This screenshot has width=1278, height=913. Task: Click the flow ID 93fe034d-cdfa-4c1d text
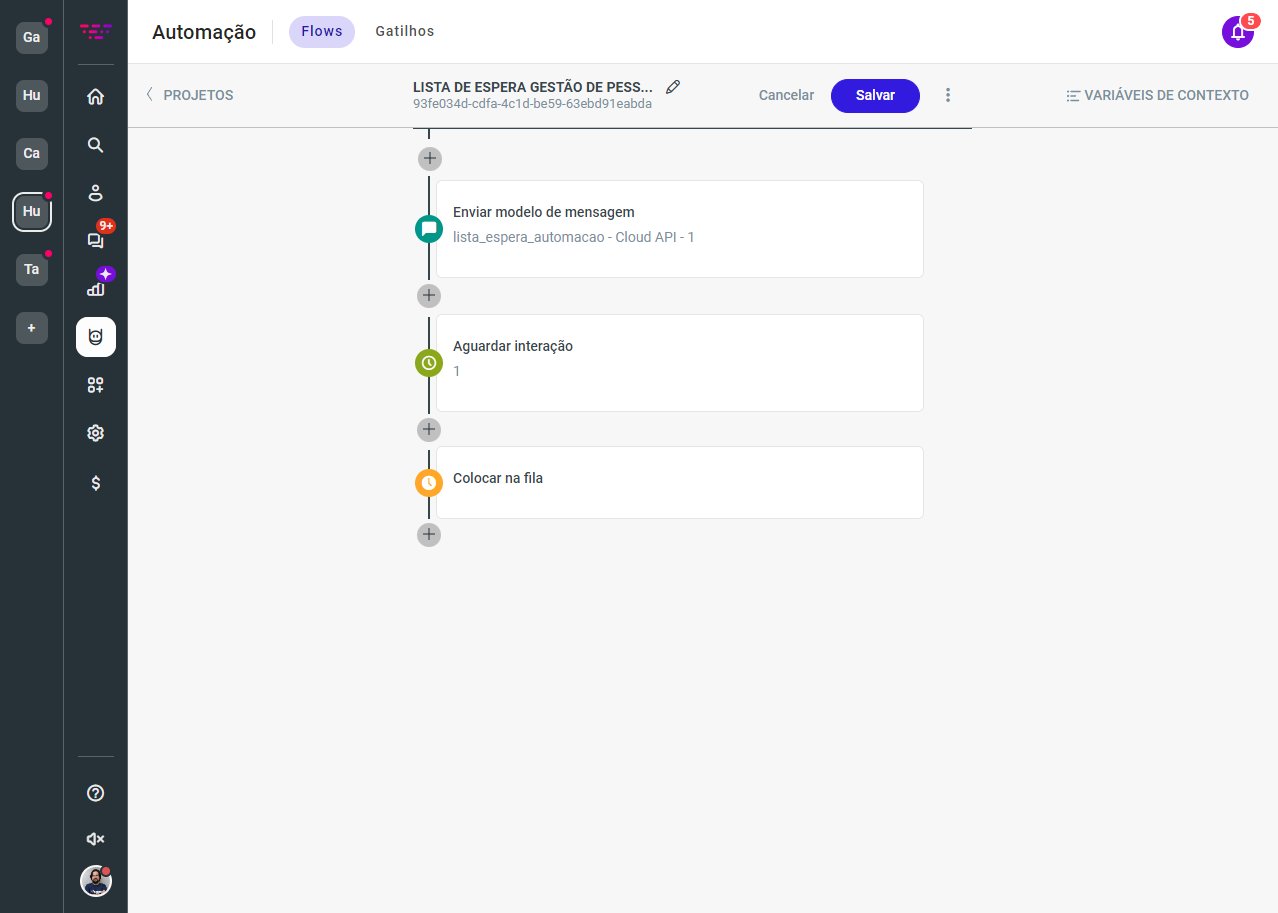coord(532,104)
